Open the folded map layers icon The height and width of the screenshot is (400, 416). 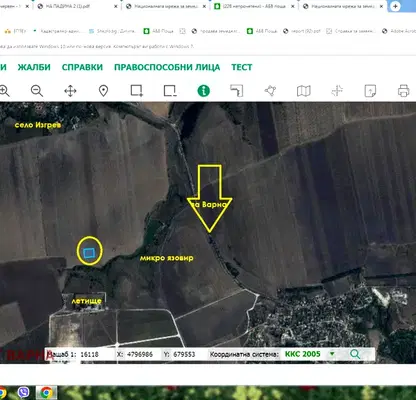point(304,91)
